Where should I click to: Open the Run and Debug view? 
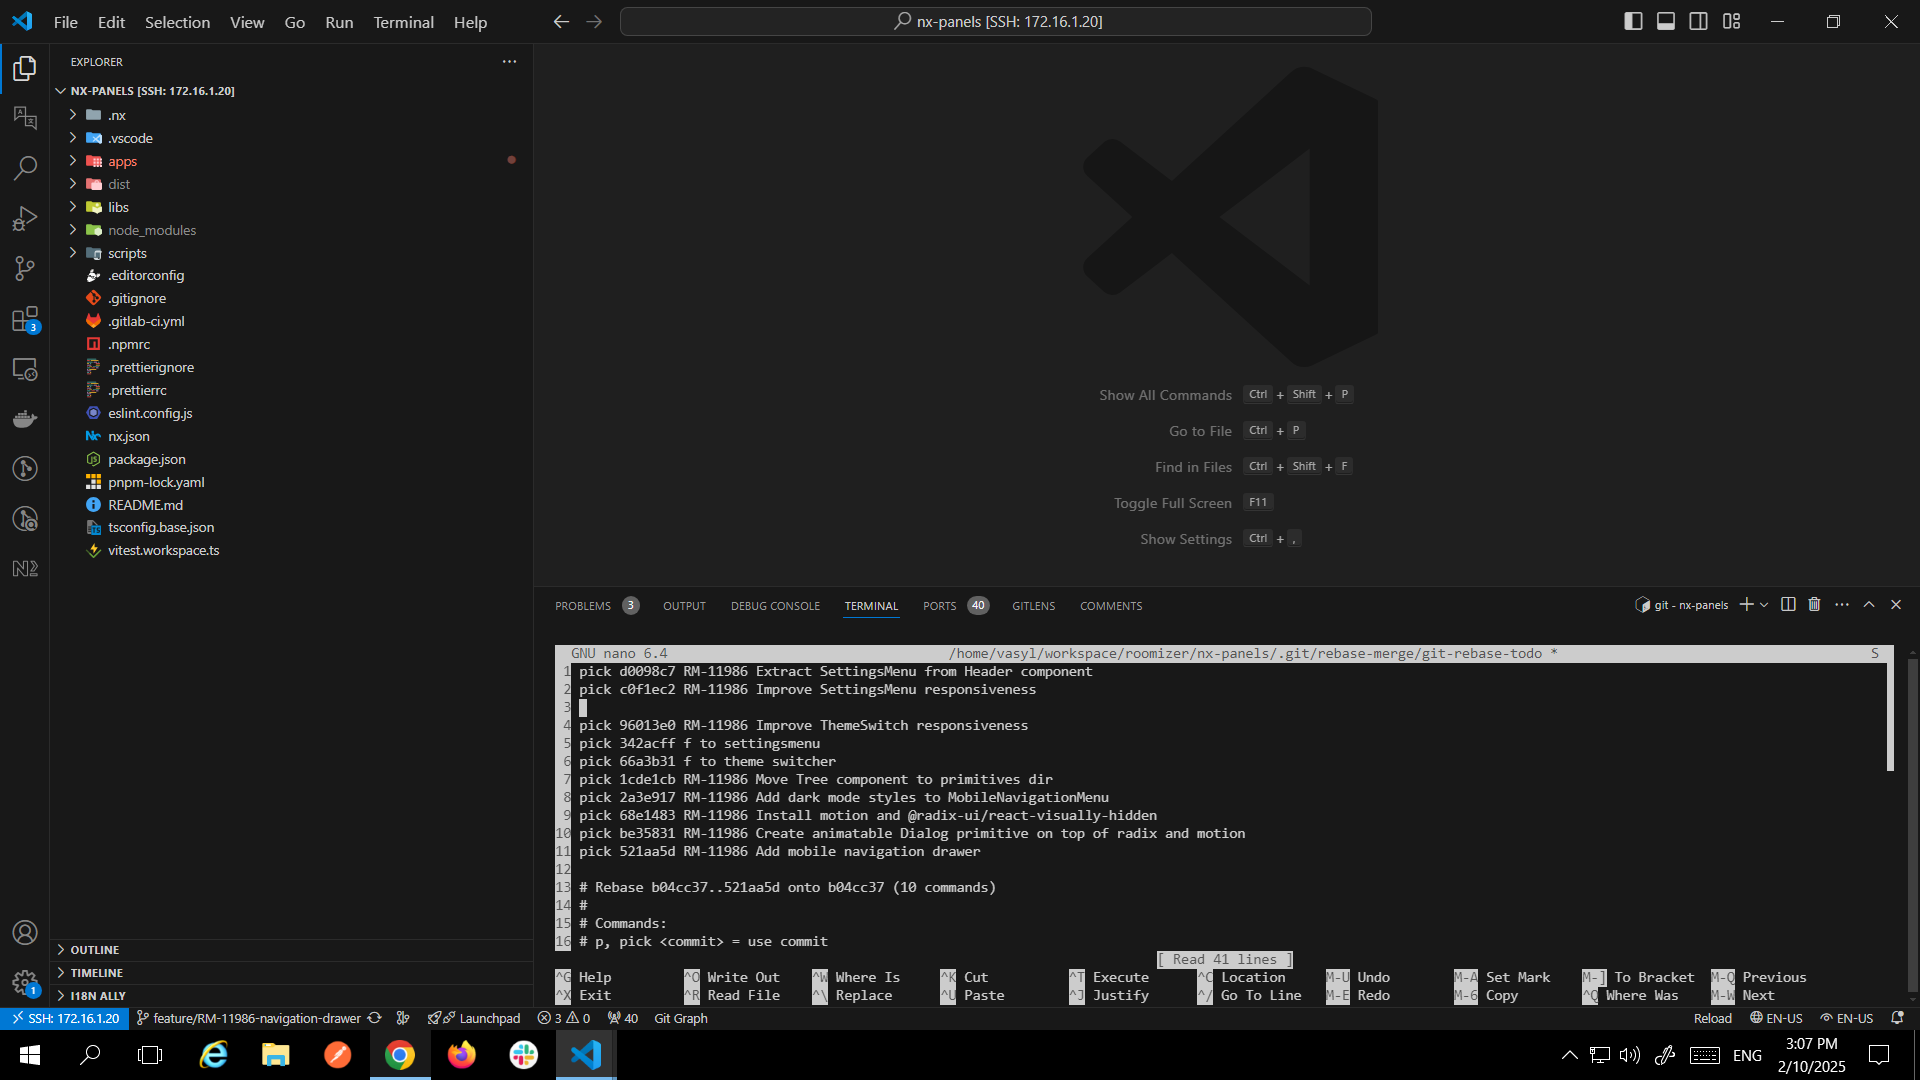[x=25, y=218]
